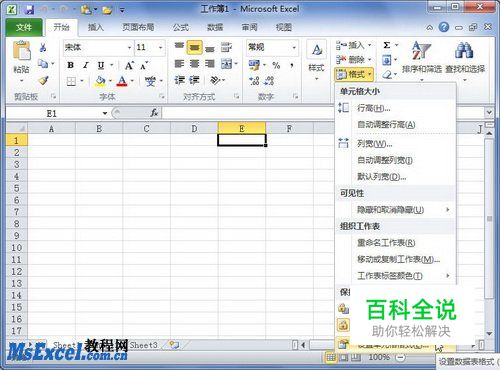The image size is (500, 370).
Task: Open the font name dropdown
Action: pos(129,48)
